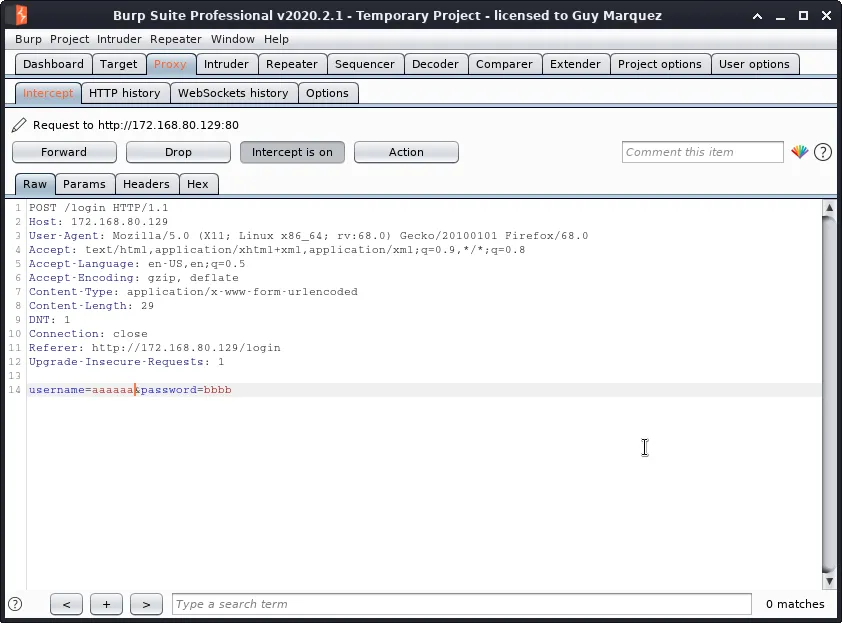Click the Accept: text/html header line
This screenshot has height=623, width=842.
click(x=277, y=250)
